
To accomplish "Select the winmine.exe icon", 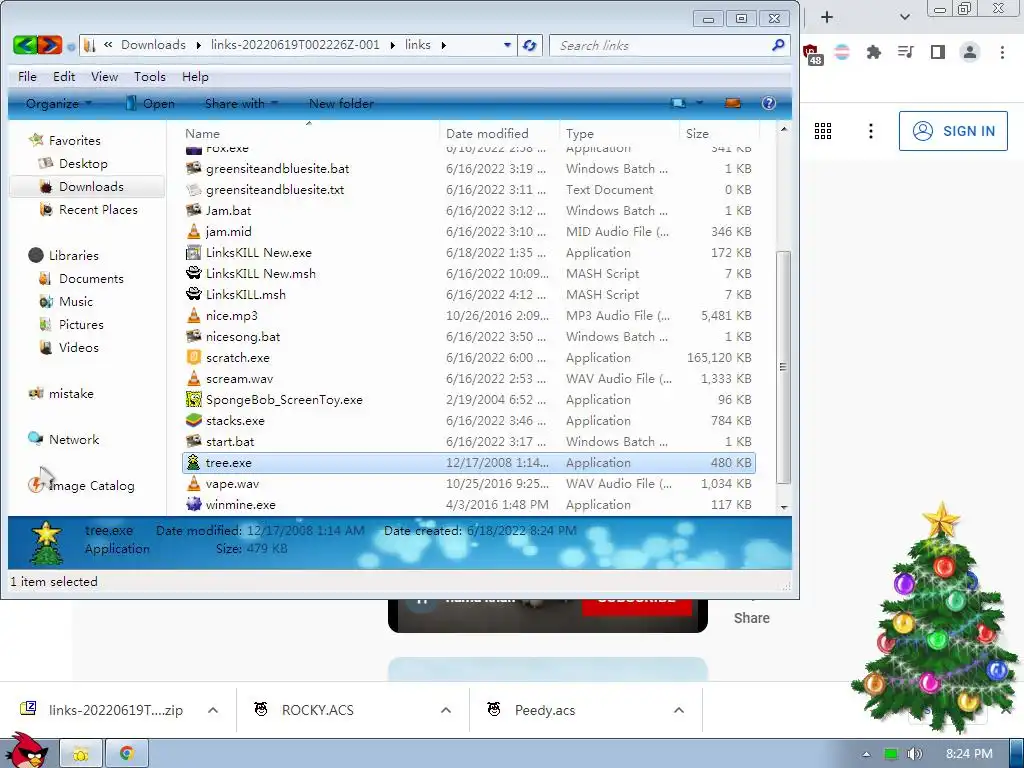I will coord(193,504).
